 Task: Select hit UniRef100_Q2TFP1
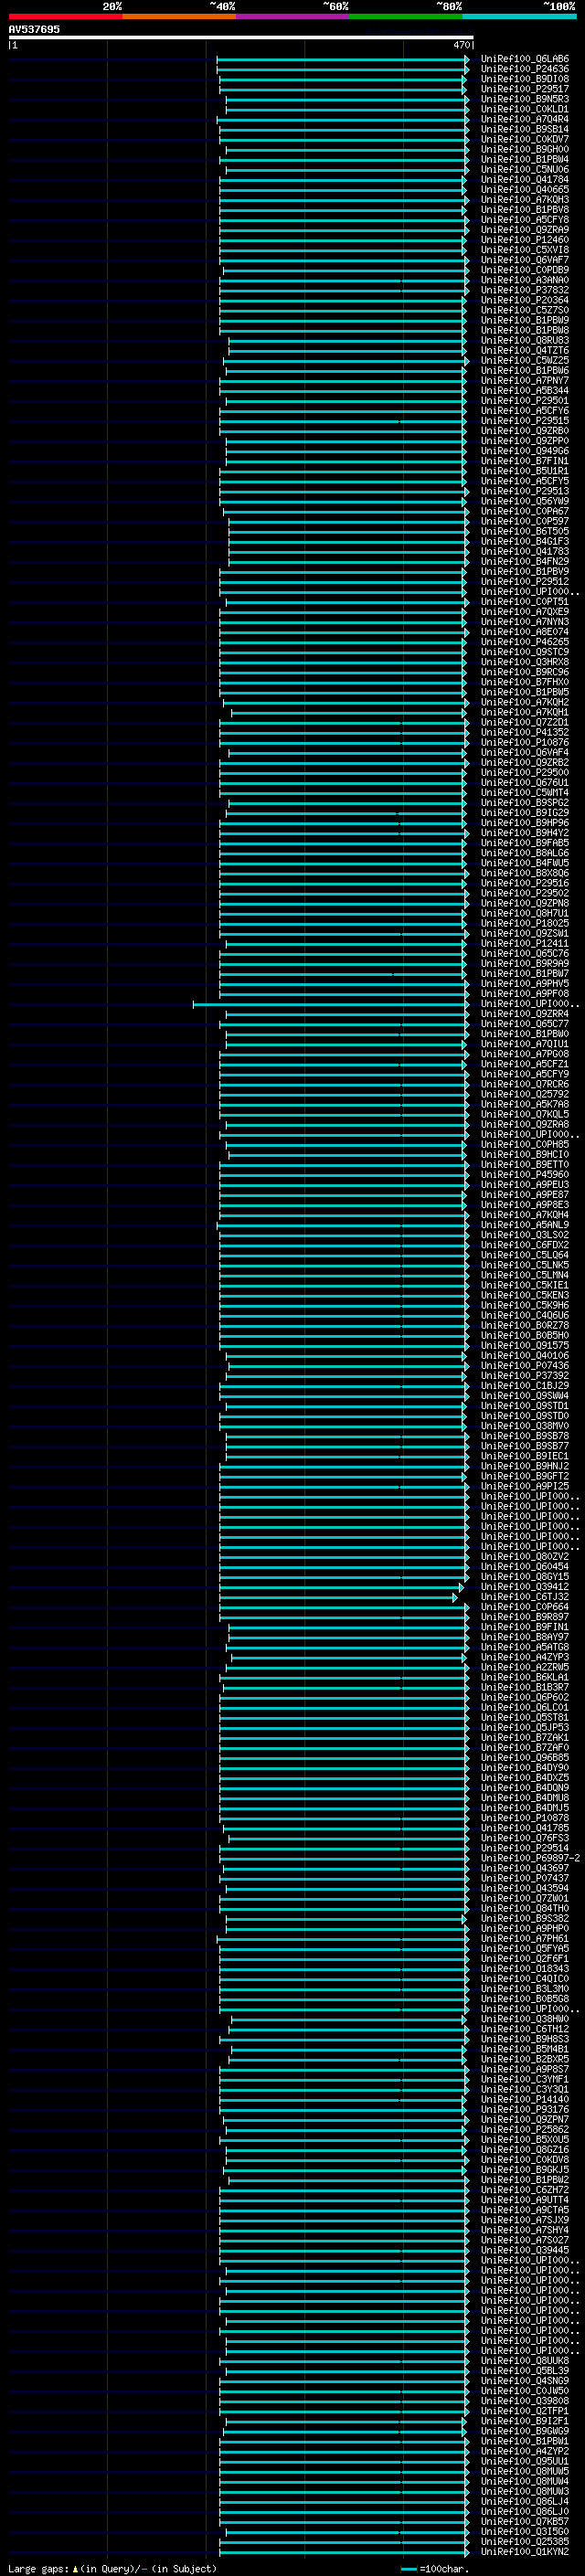[525, 2411]
